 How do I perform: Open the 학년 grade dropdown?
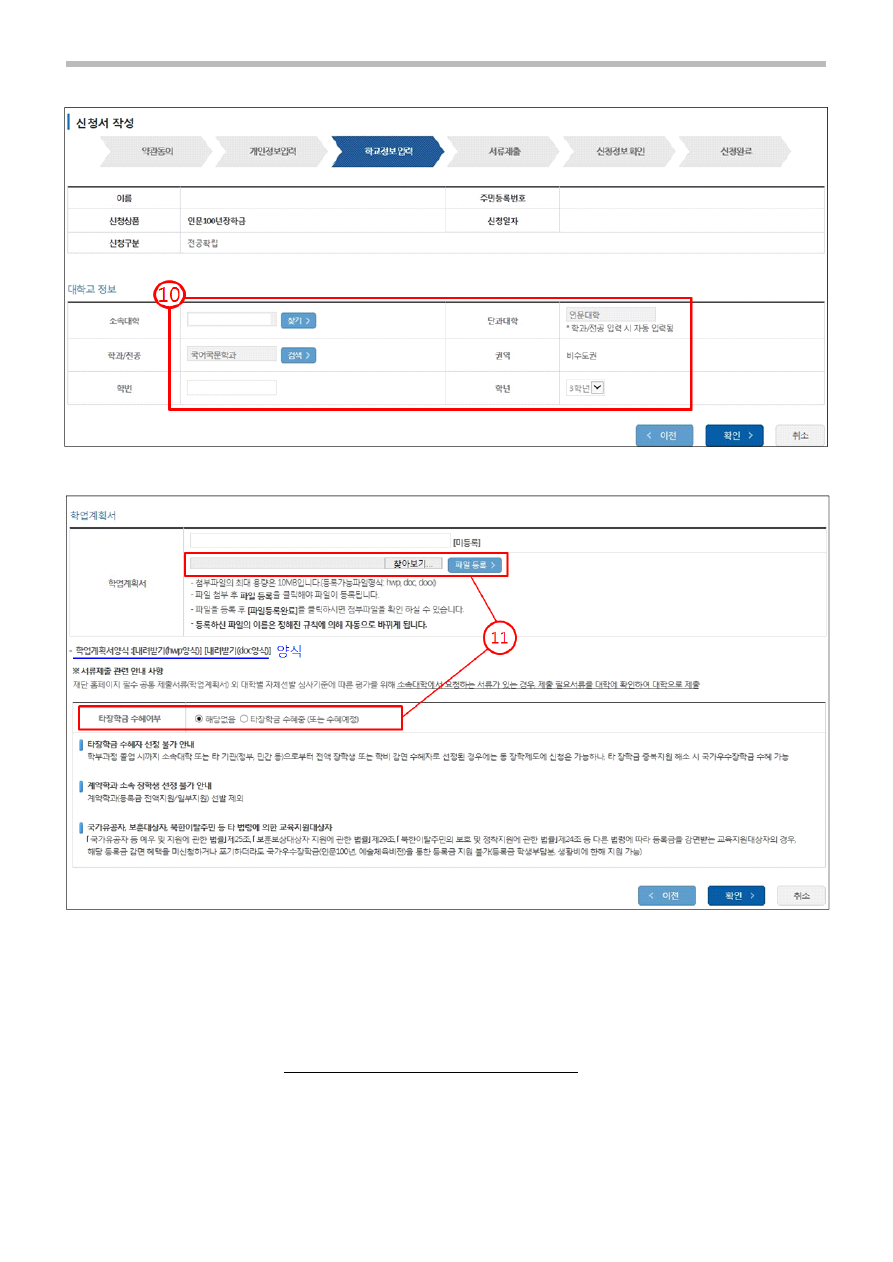click(597, 388)
